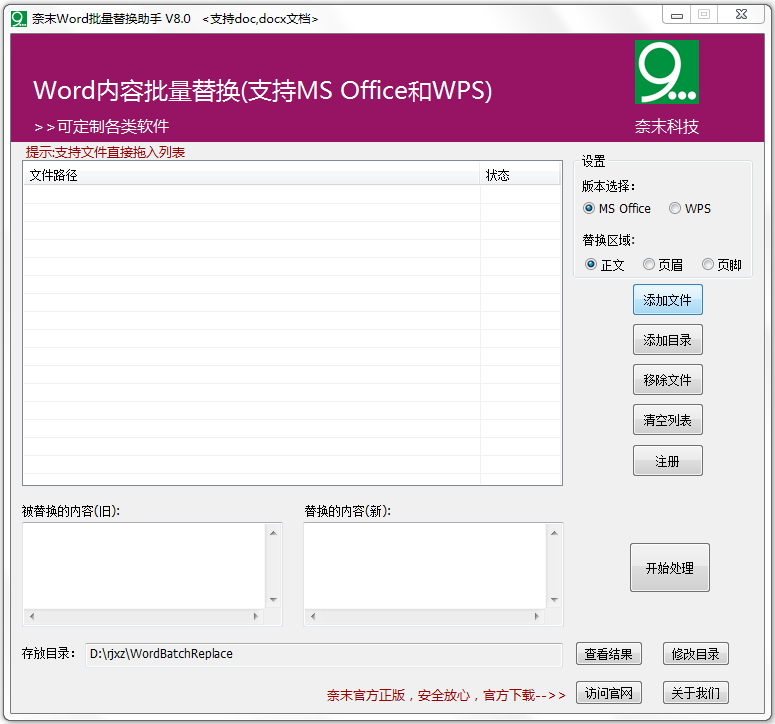775x724 pixels.
Task: Clear the list with 清空列表
Action: point(667,420)
